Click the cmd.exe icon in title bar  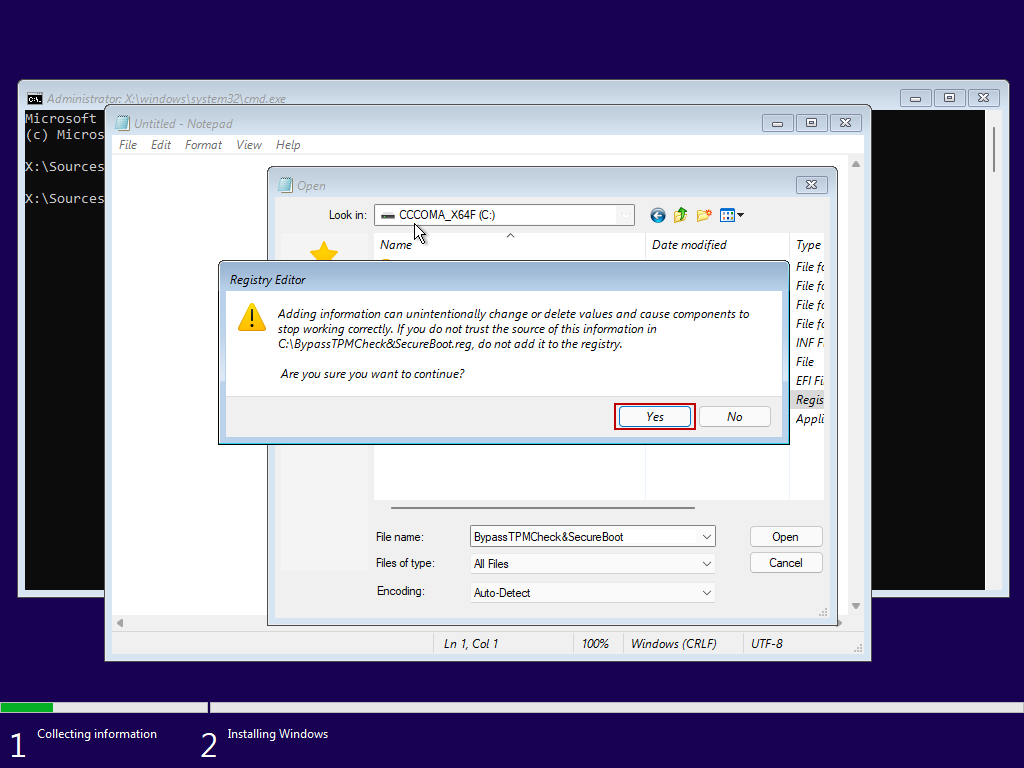coord(35,99)
